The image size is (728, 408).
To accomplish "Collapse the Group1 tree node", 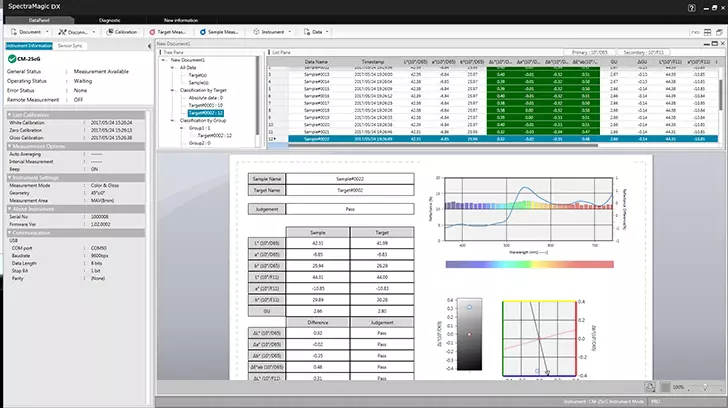I will click(x=182, y=128).
